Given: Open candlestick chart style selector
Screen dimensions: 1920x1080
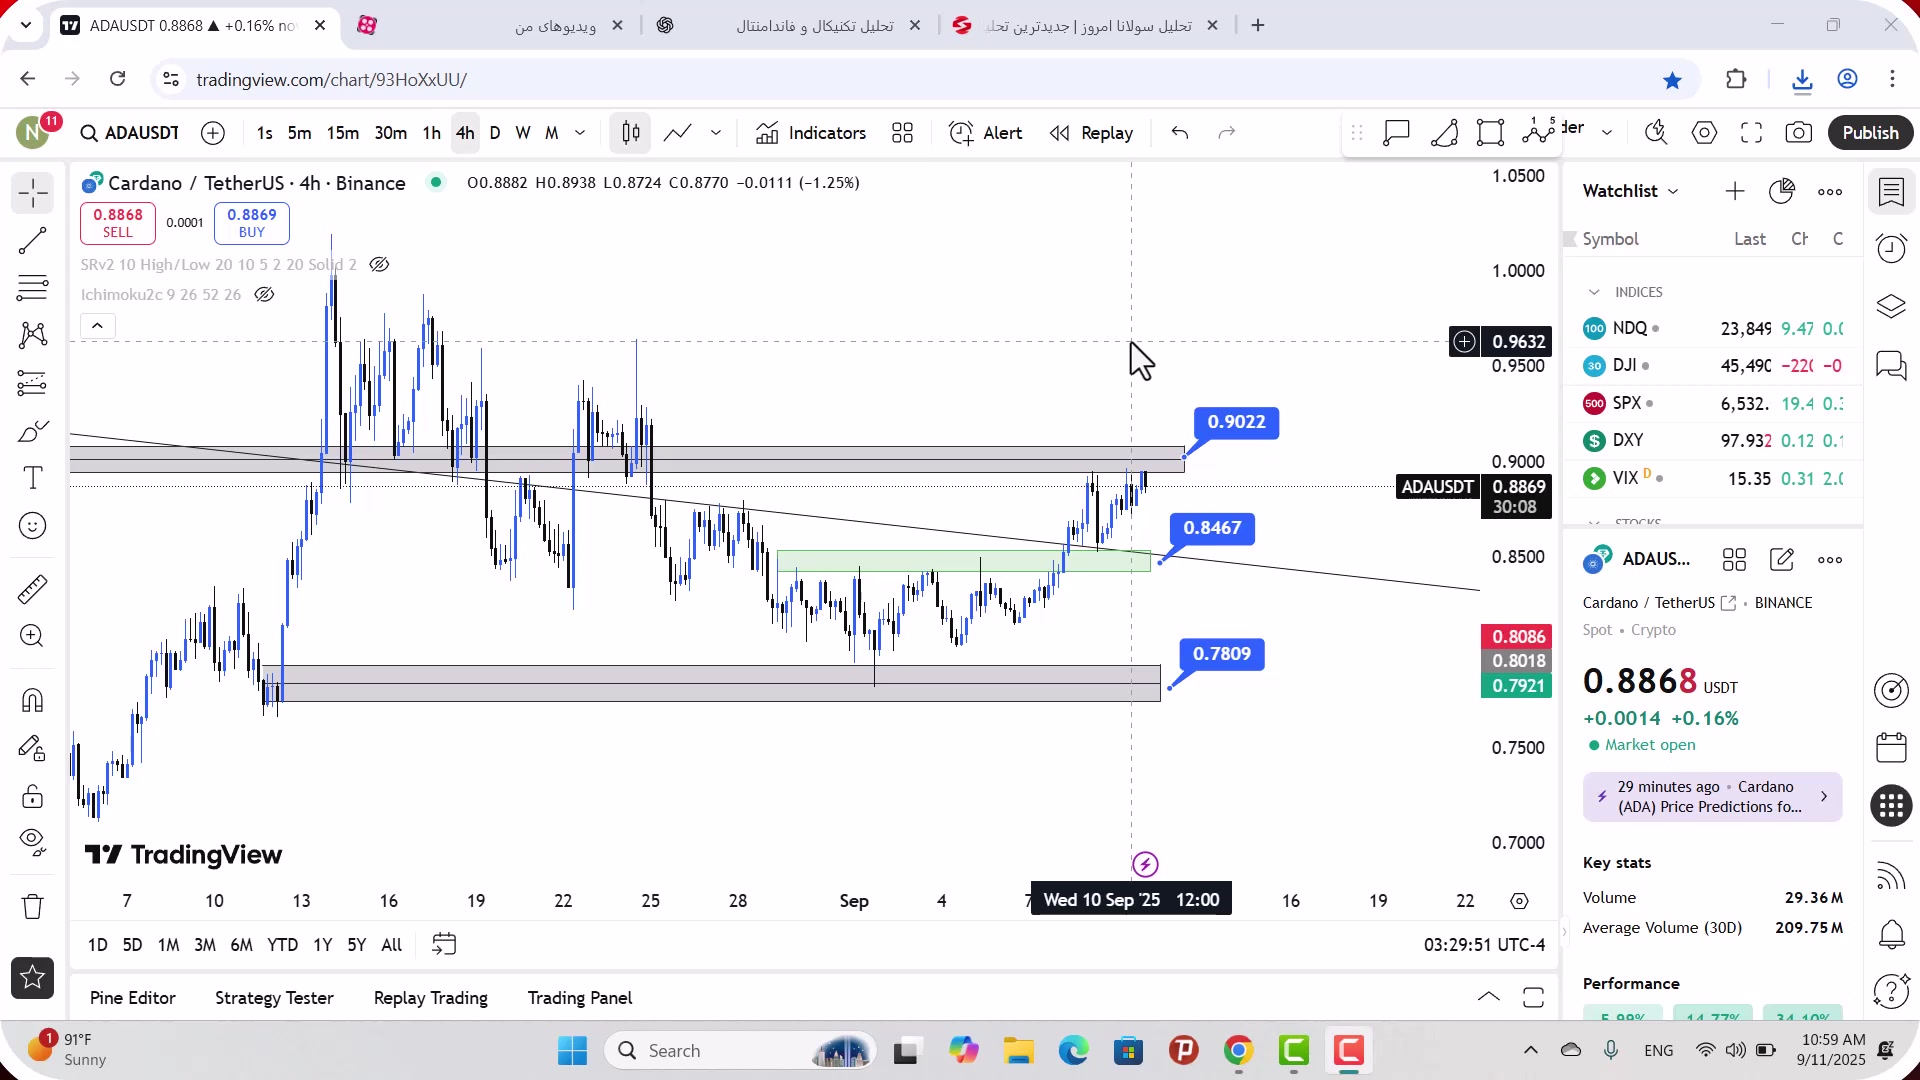Looking at the screenshot, I should pos(631,133).
